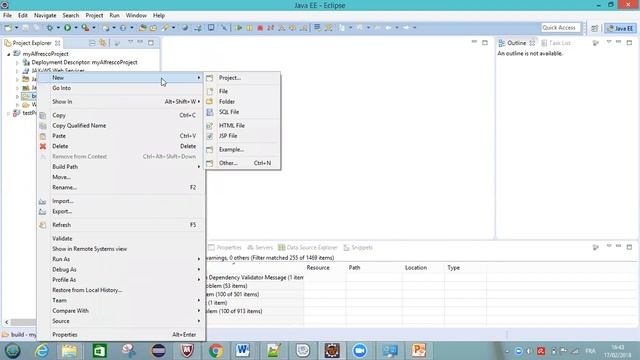
Task: Click the Delete red X icon in the context menu
Action: coord(43,146)
